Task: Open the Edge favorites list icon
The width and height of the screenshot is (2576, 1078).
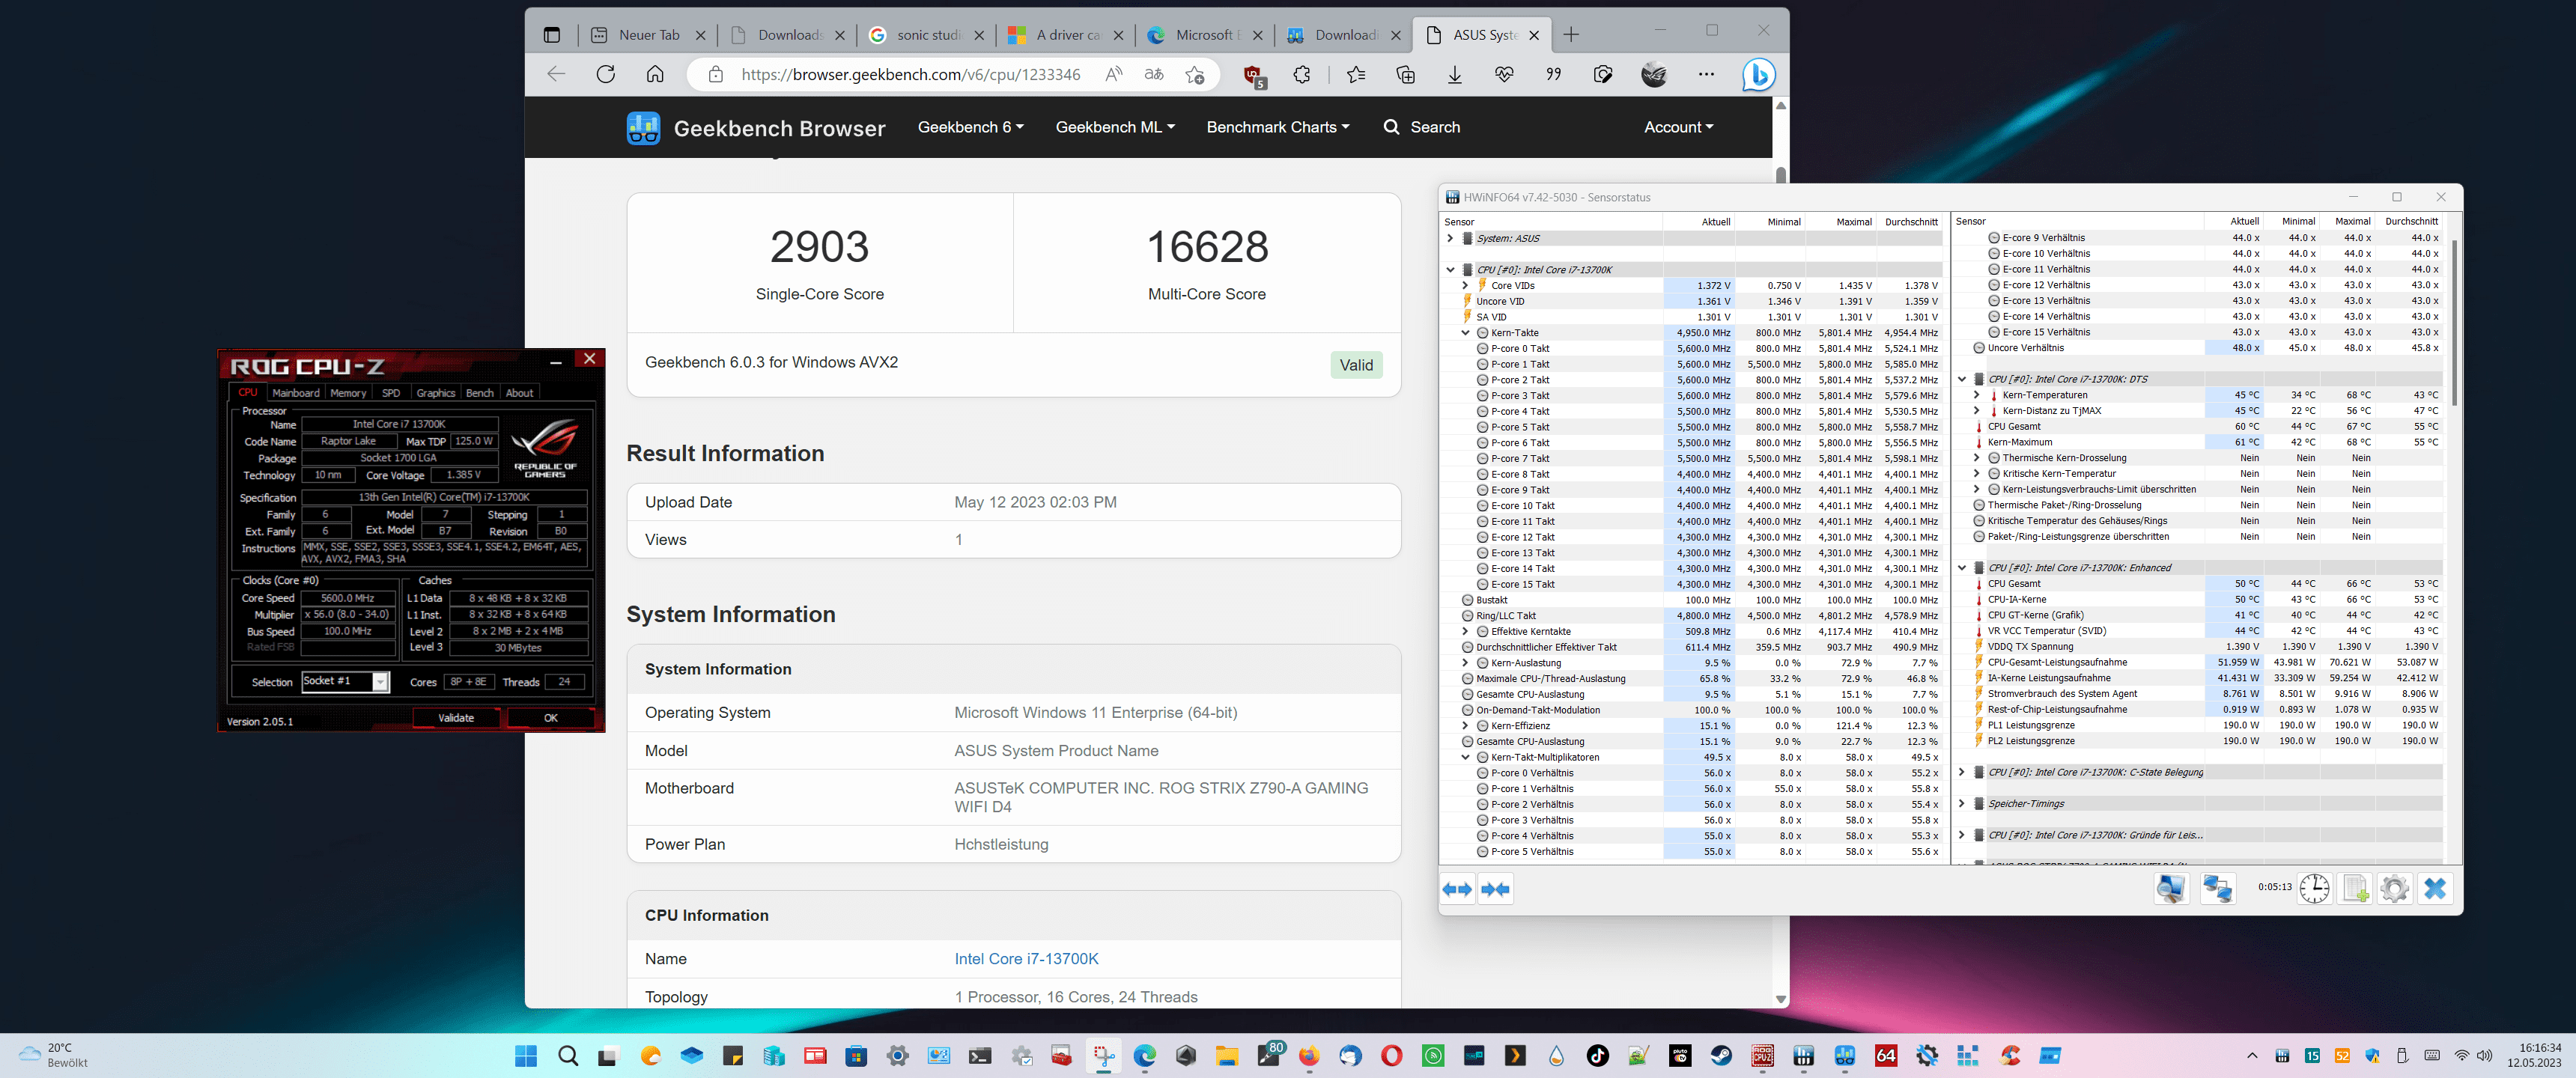Action: [x=1355, y=74]
